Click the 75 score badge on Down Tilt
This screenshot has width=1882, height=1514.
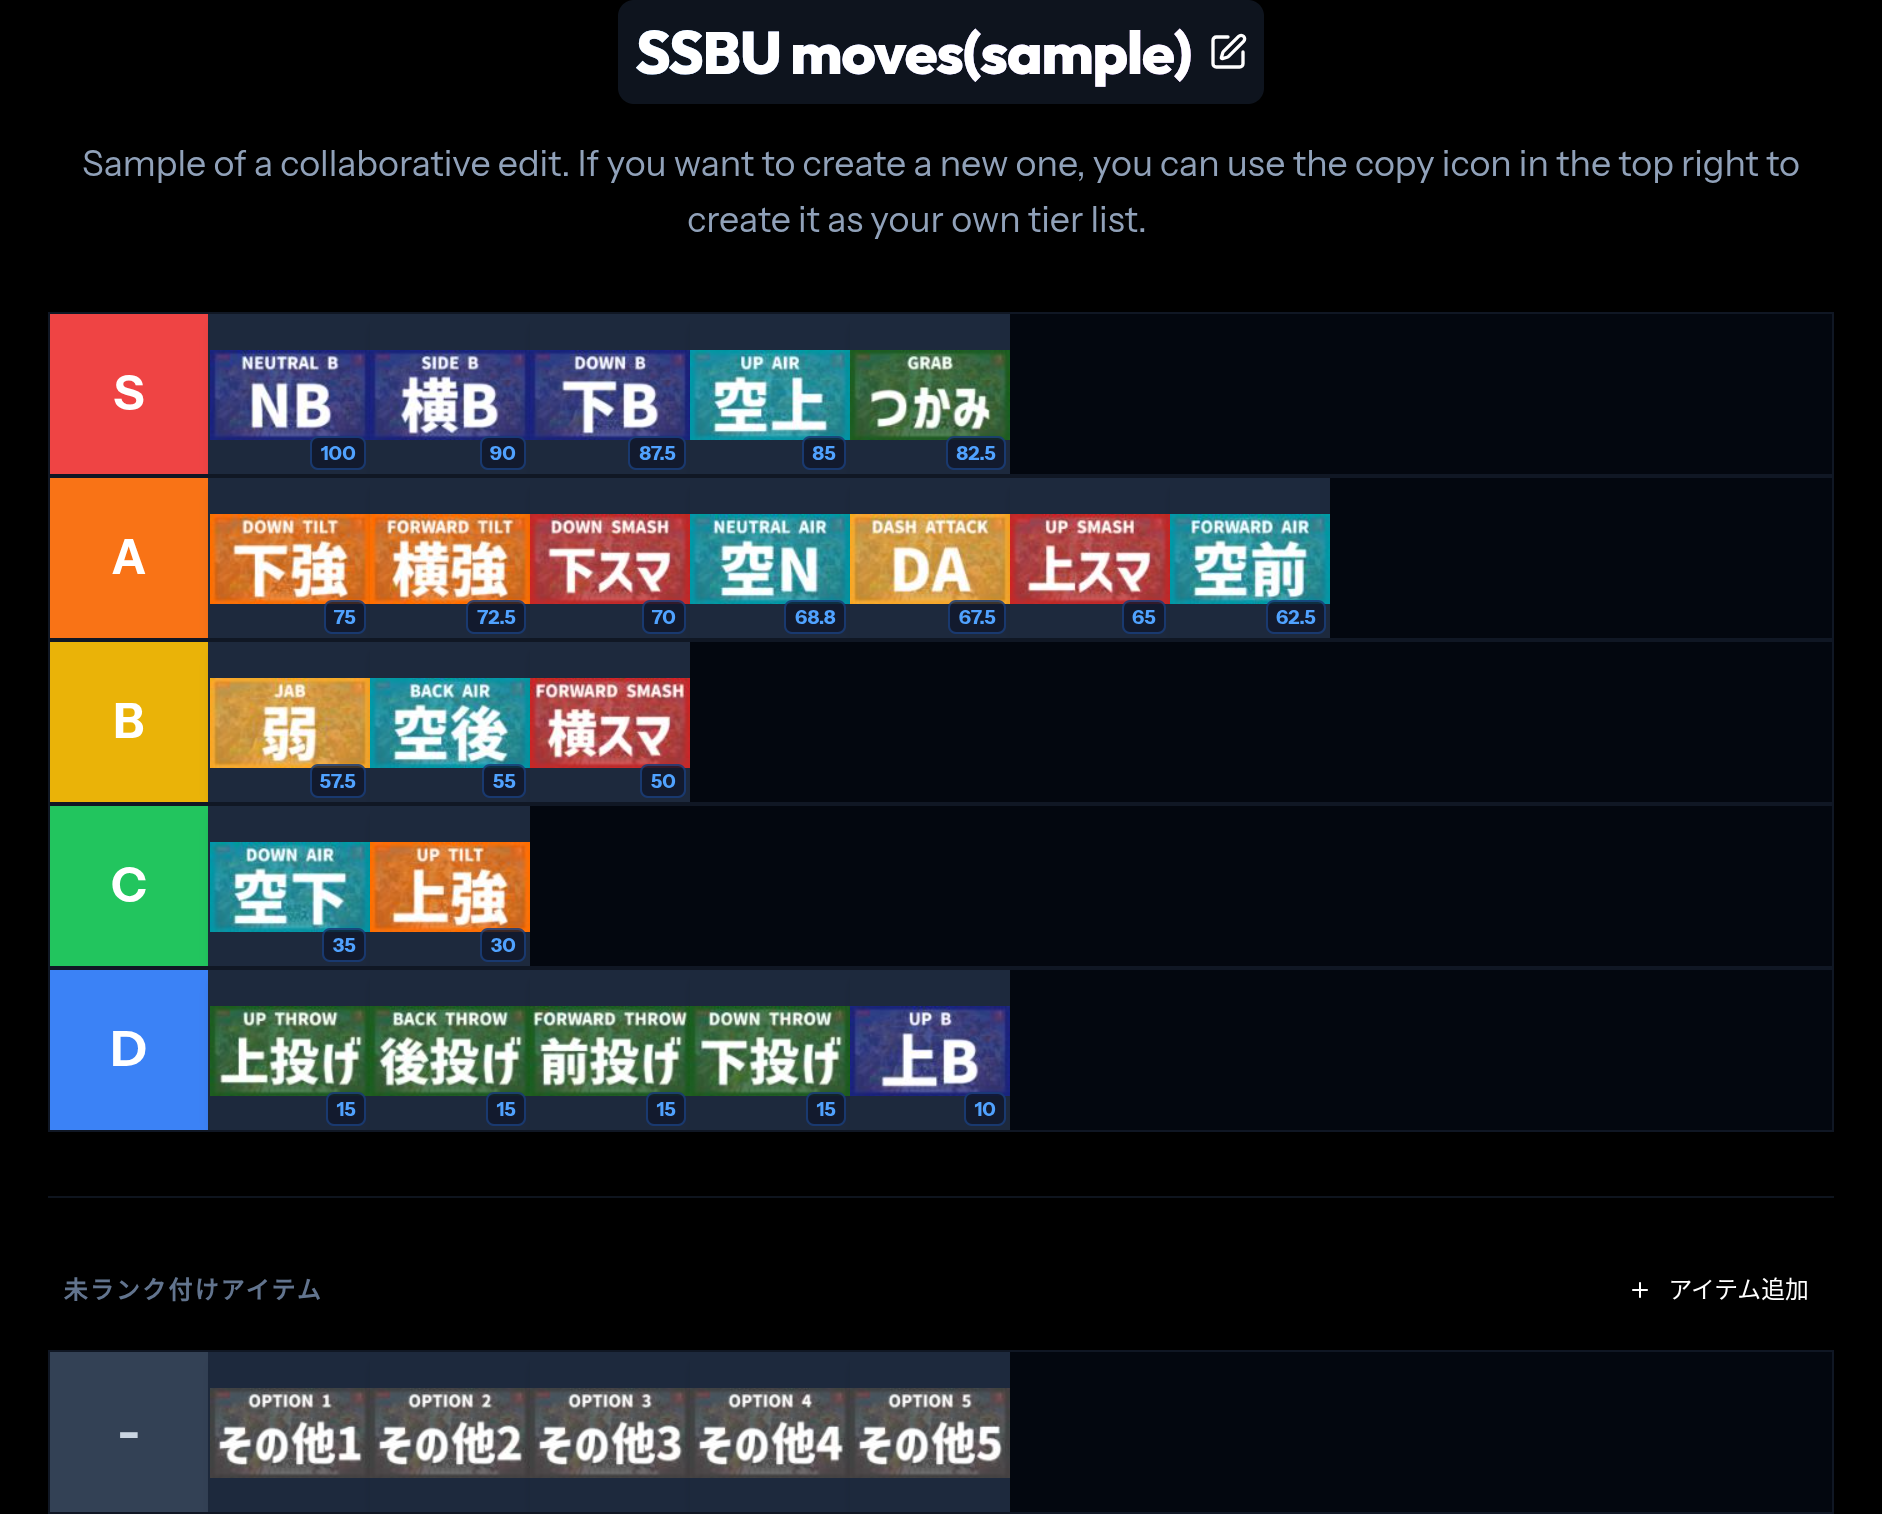point(345,617)
